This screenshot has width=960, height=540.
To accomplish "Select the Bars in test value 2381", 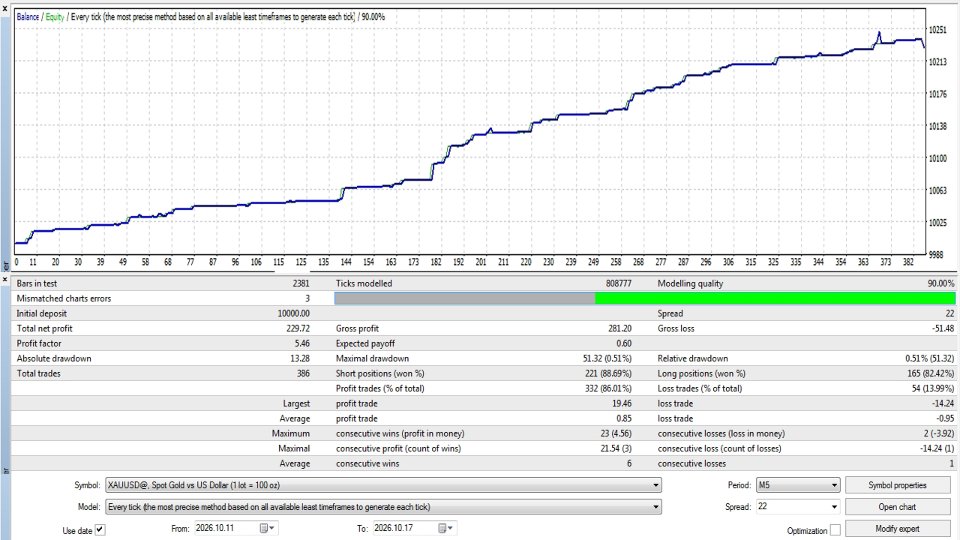I will (301, 283).
